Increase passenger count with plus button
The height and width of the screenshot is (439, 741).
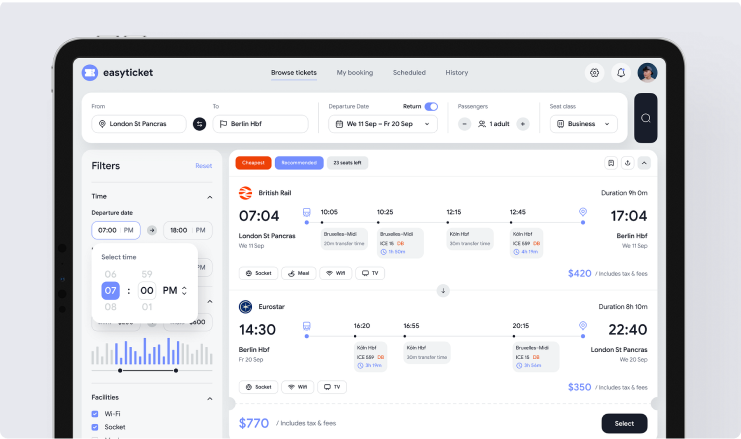(523, 124)
